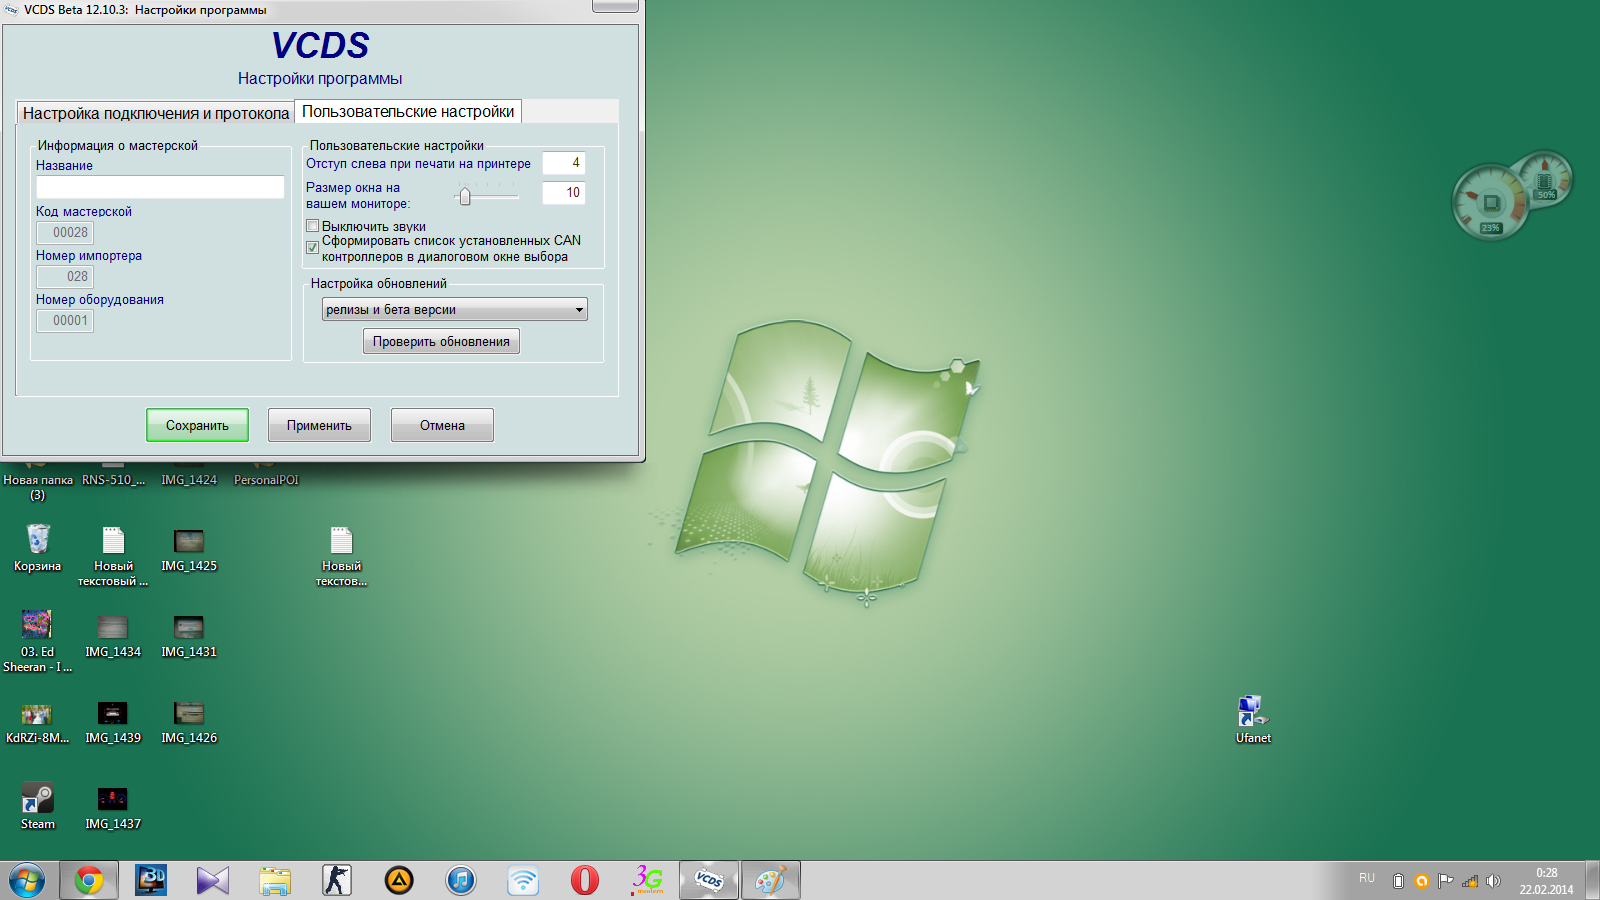Click the Отмена button
Image resolution: width=1600 pixels, height=900 pixels.
[x=442, y=425]
